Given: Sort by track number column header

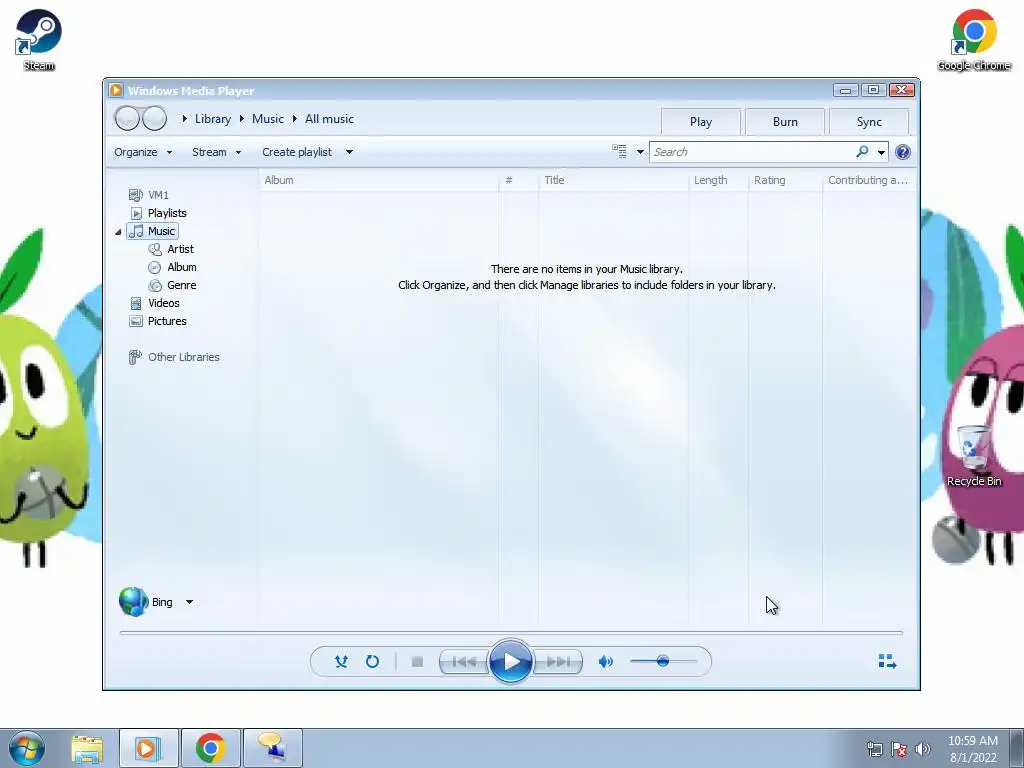Looking at the screenshot, I should [x=519, y=180].
